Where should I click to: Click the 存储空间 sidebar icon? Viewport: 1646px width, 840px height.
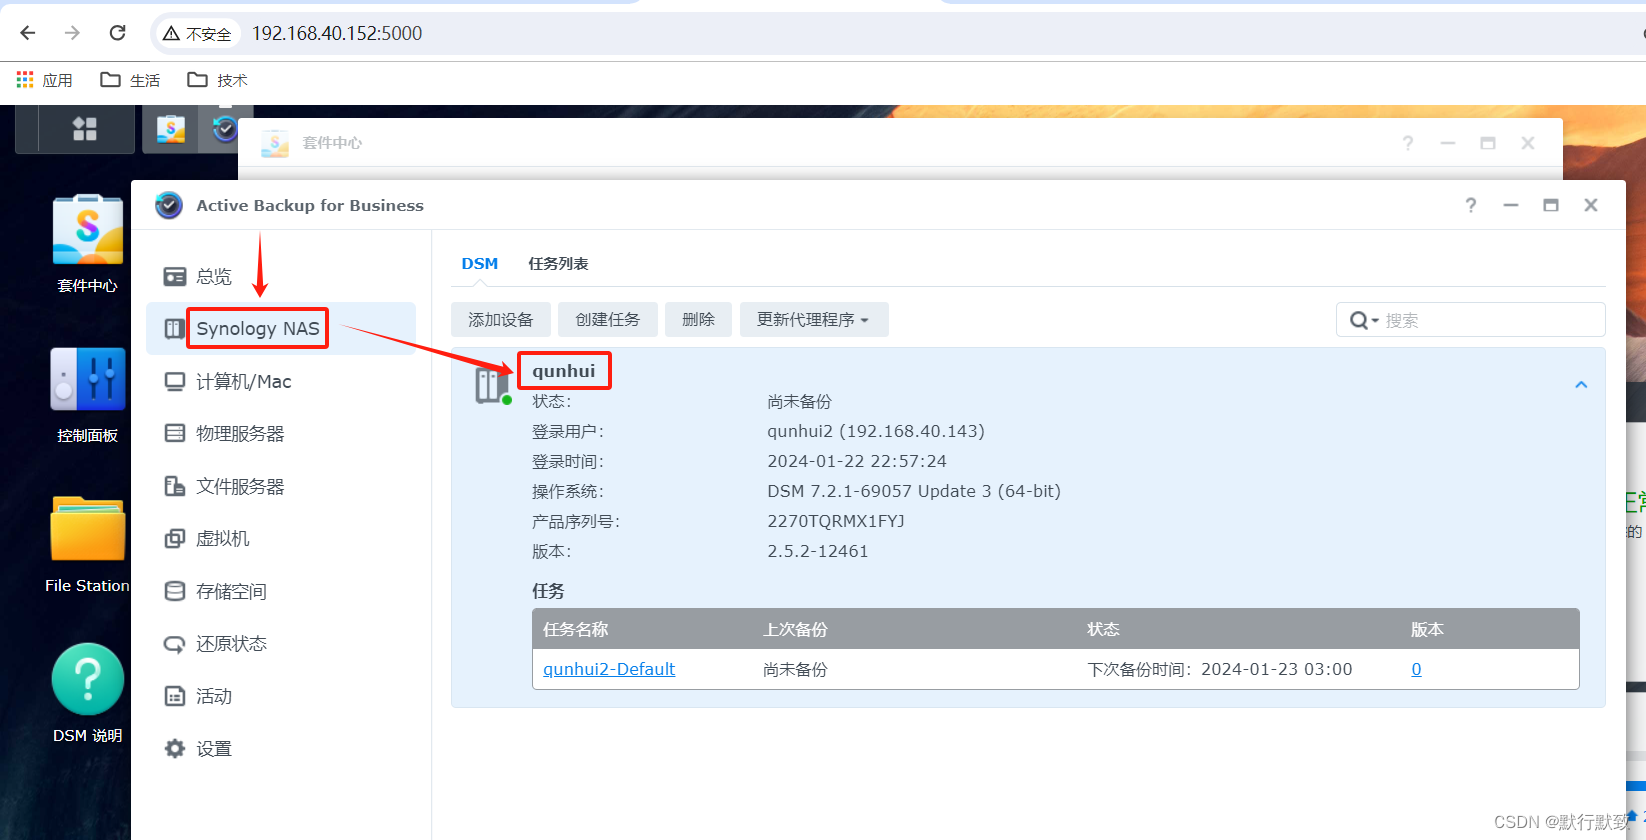[175, 591]
